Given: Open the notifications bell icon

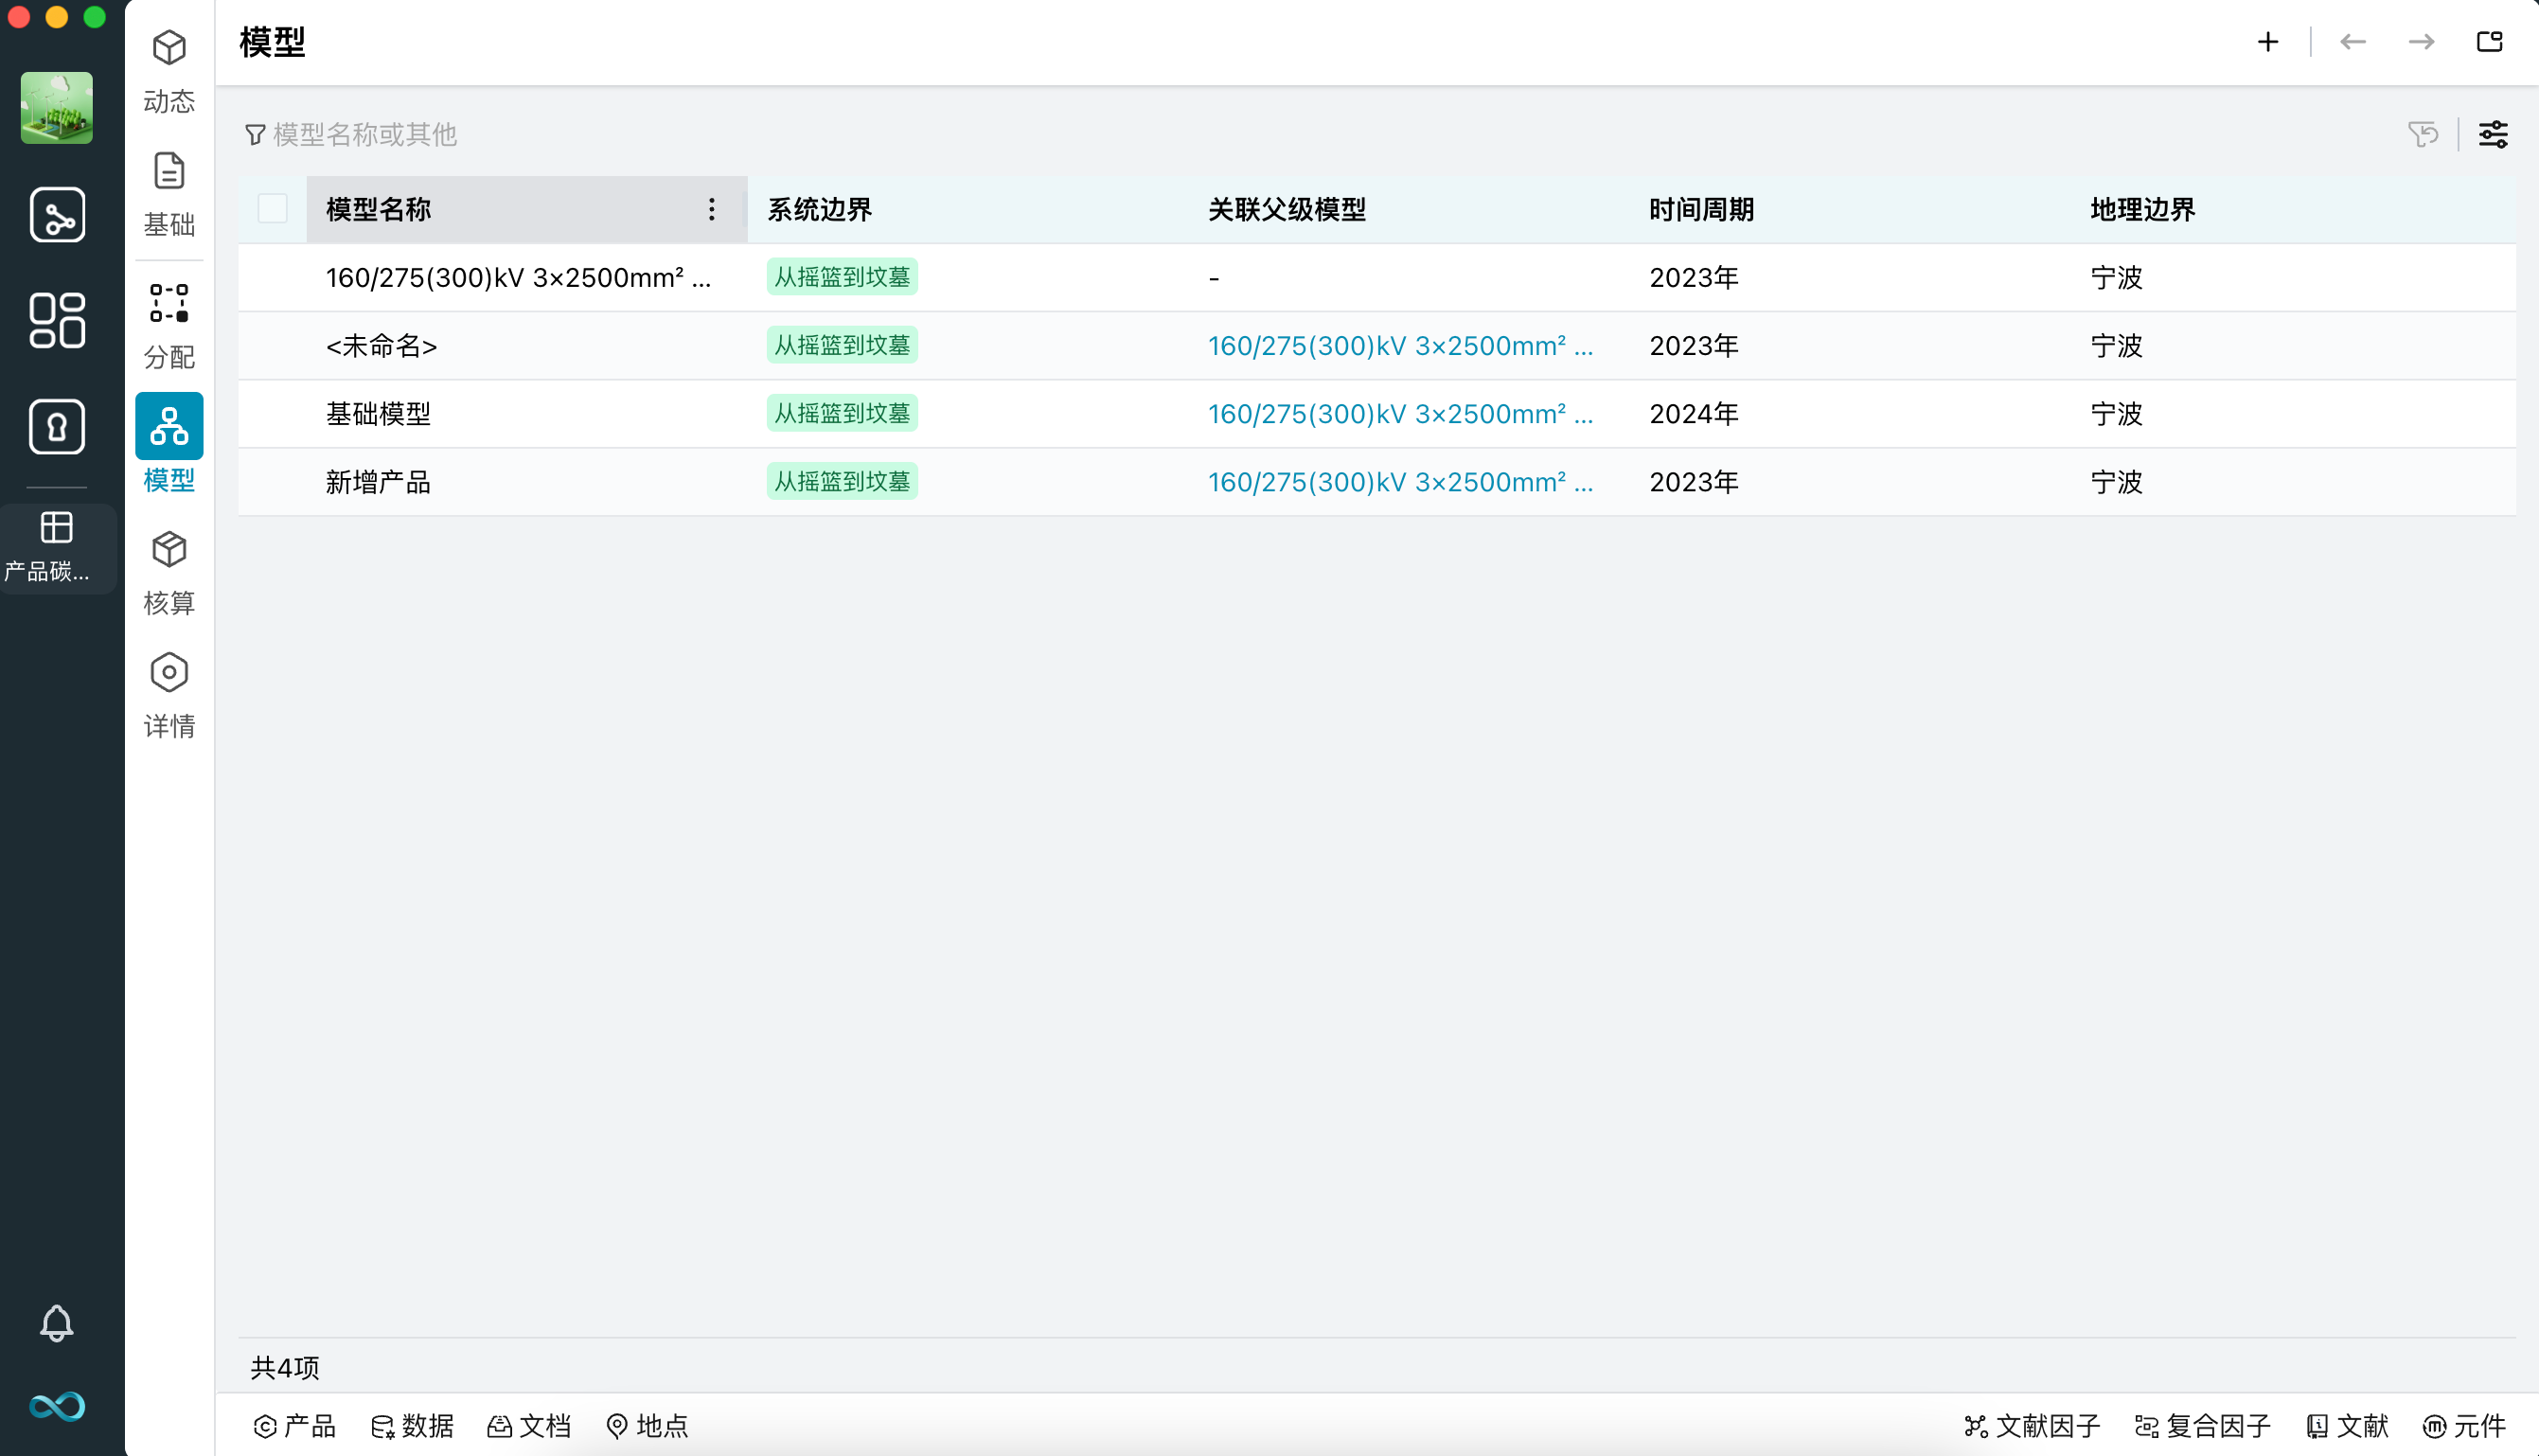Looking at the screenshot, I should [x=56, y=1322].
